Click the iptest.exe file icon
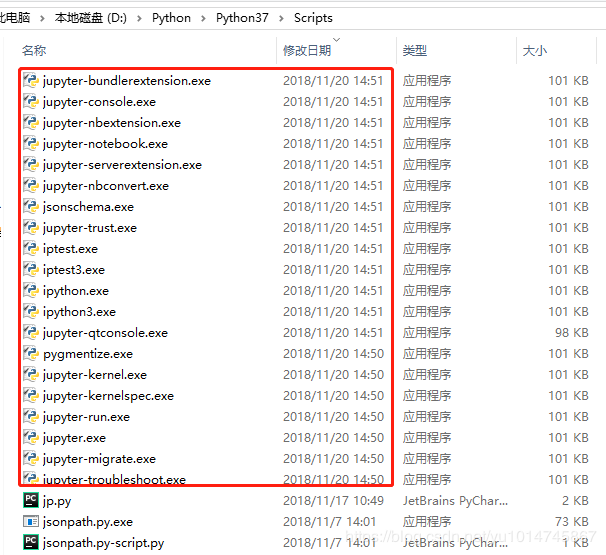Image resolution: width=606 pixels, height=555 pixels. pos(31,249)
